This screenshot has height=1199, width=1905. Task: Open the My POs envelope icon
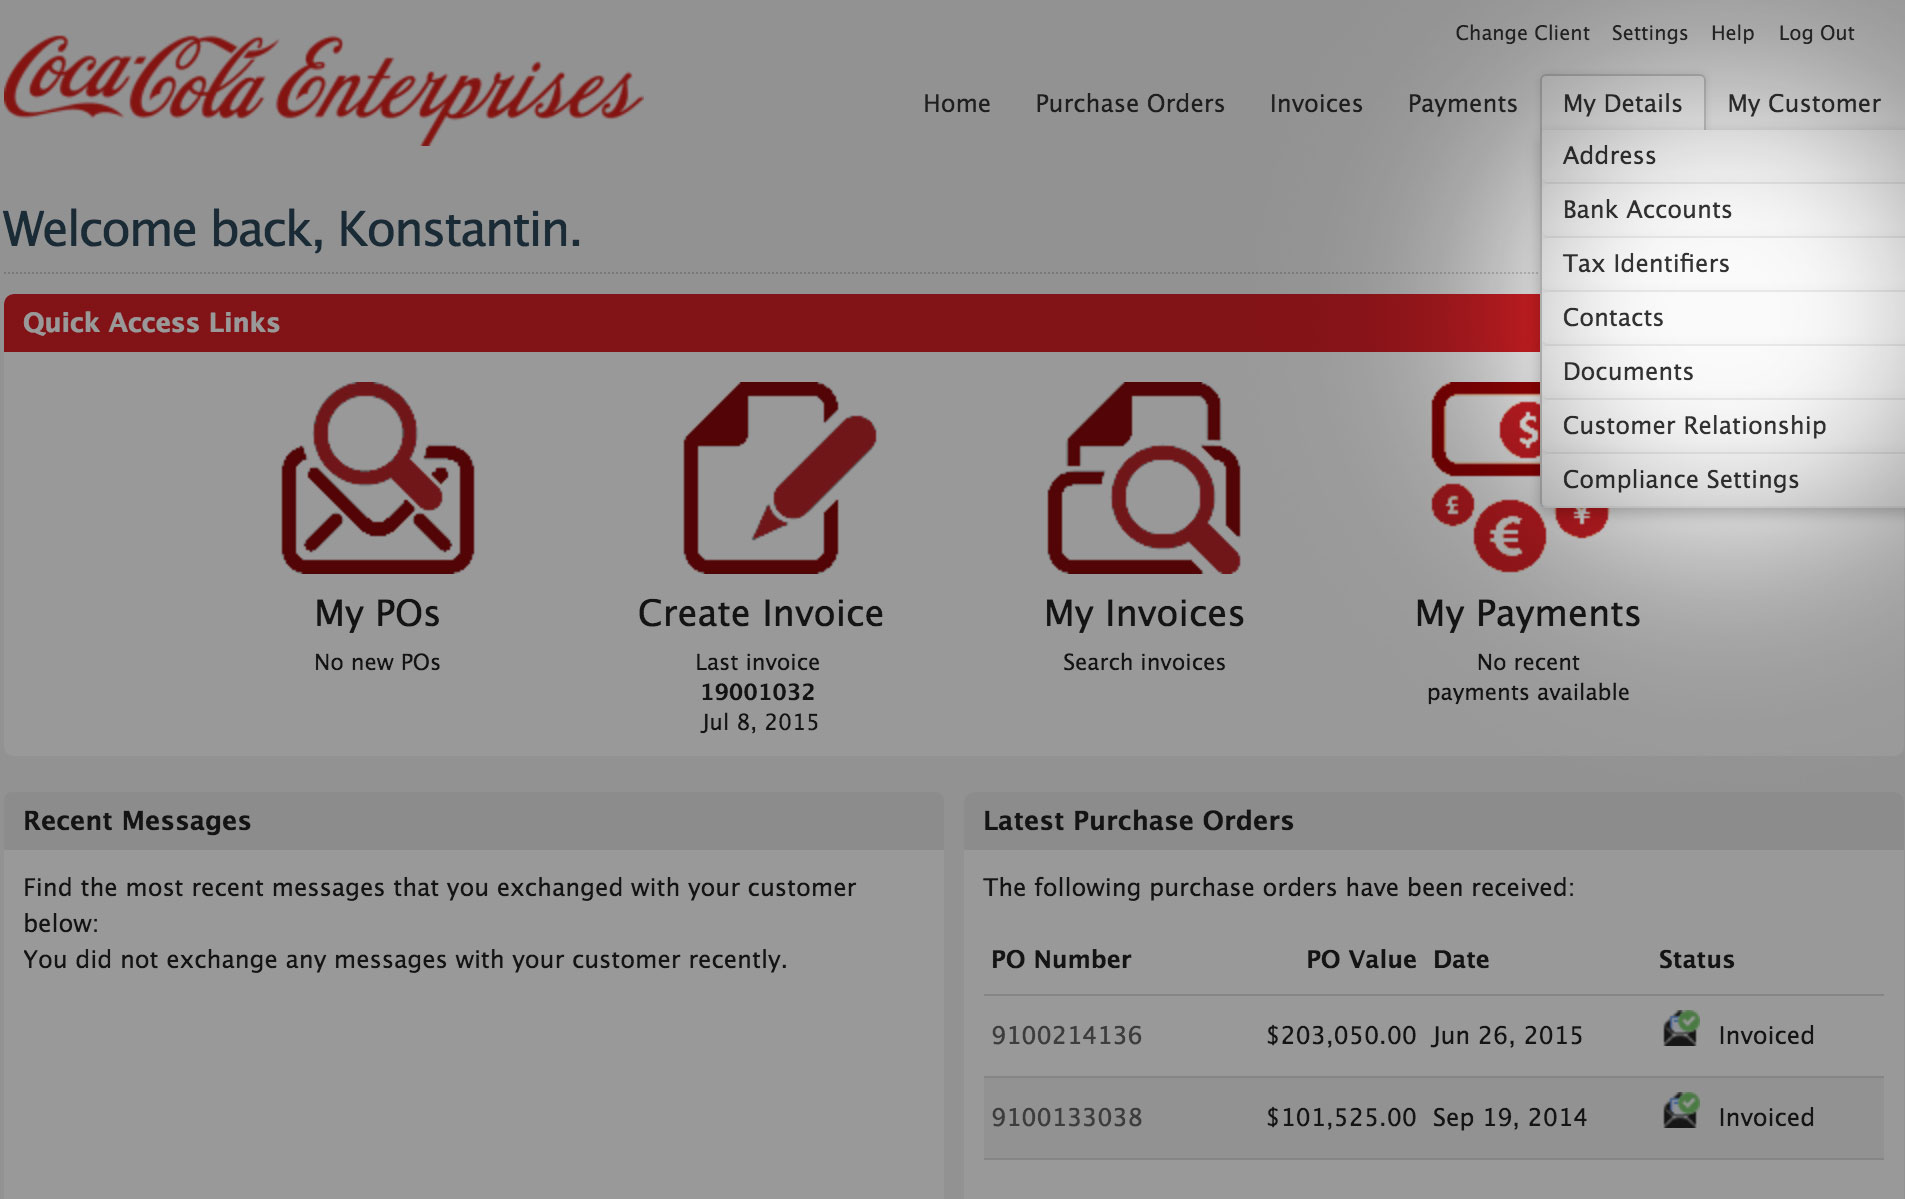click(378, 477)
